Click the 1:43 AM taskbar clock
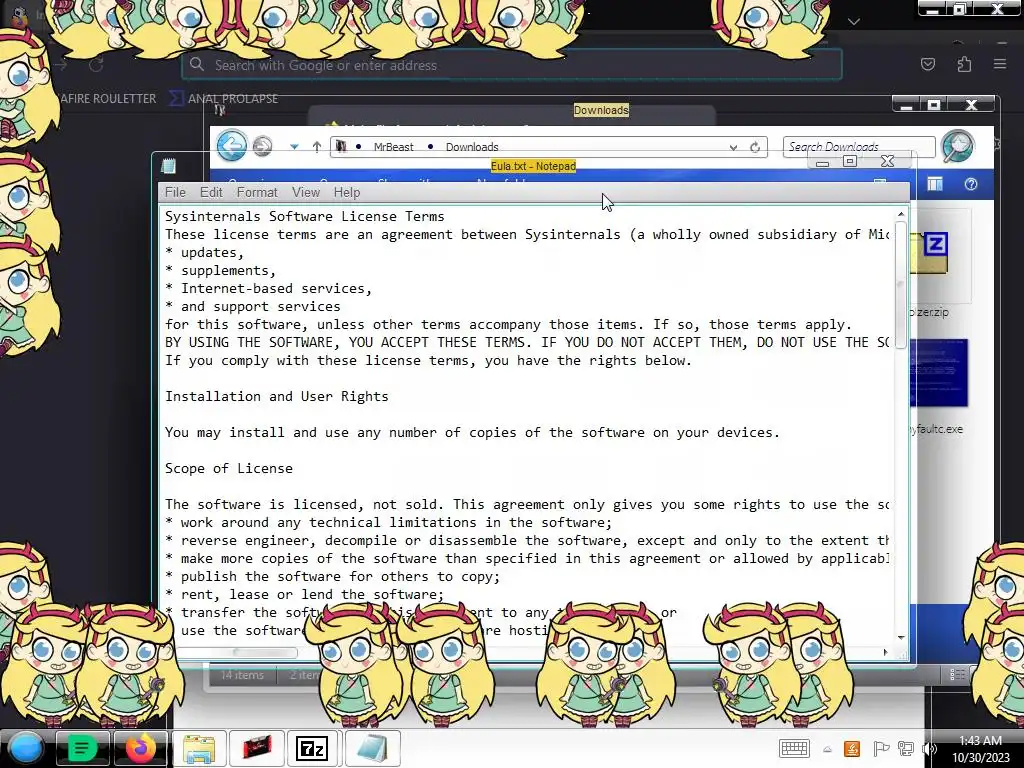The height and width of the screenshot is (768, 1024). pyautogui.click(x=980, y=741)
